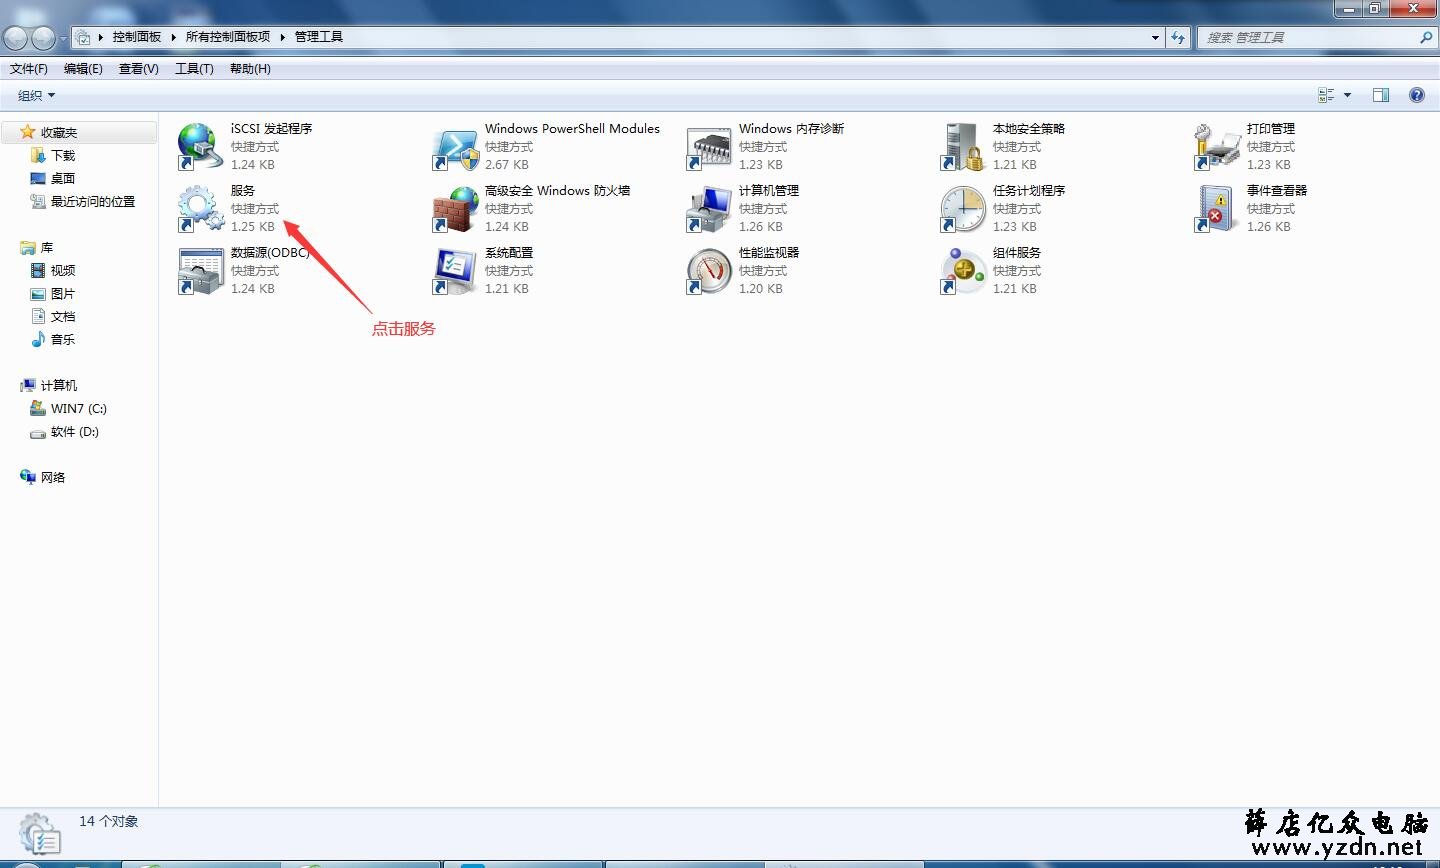Select 图片 library

point(63,293)
